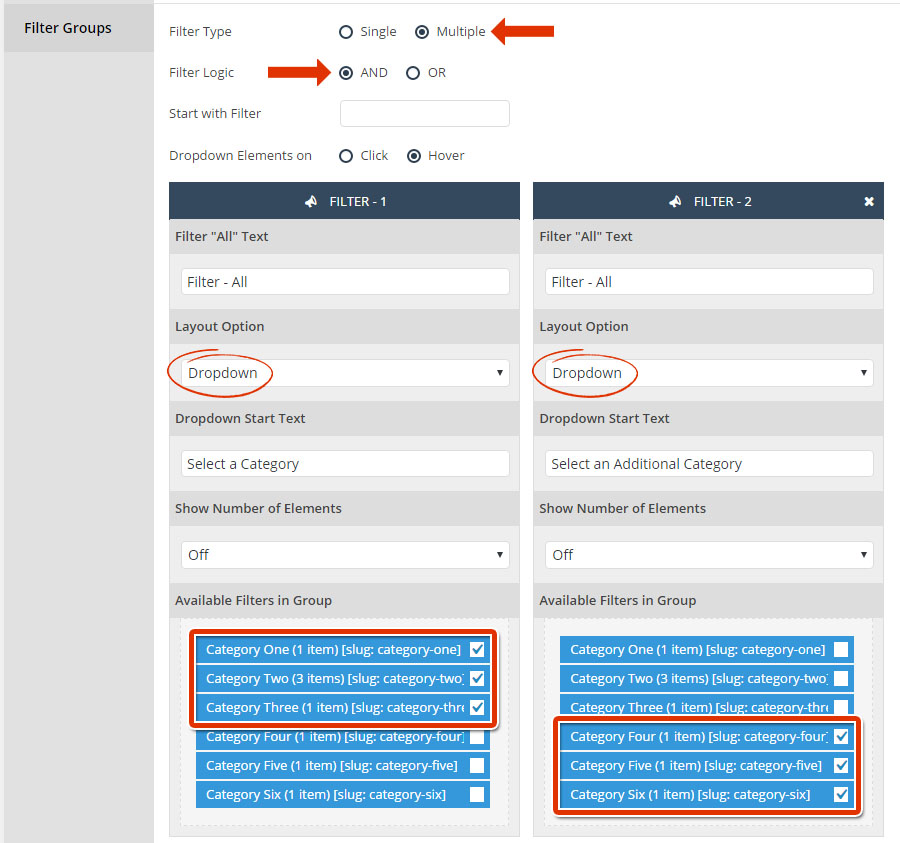
Task: Open Filter 1 Layout Option dropdown
Action: 345,373
